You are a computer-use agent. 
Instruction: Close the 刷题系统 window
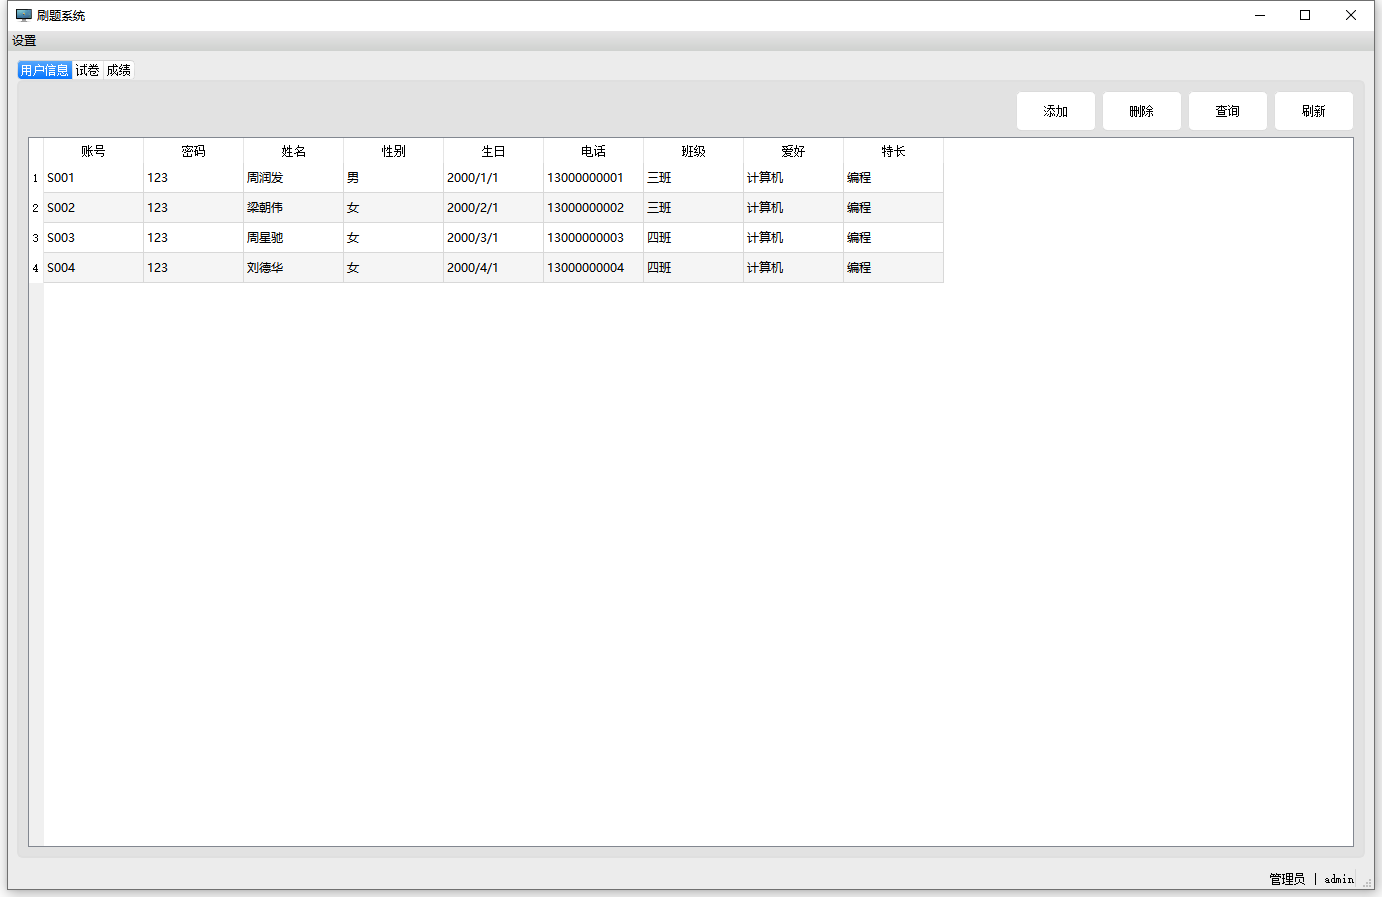tap(1351, 15)
